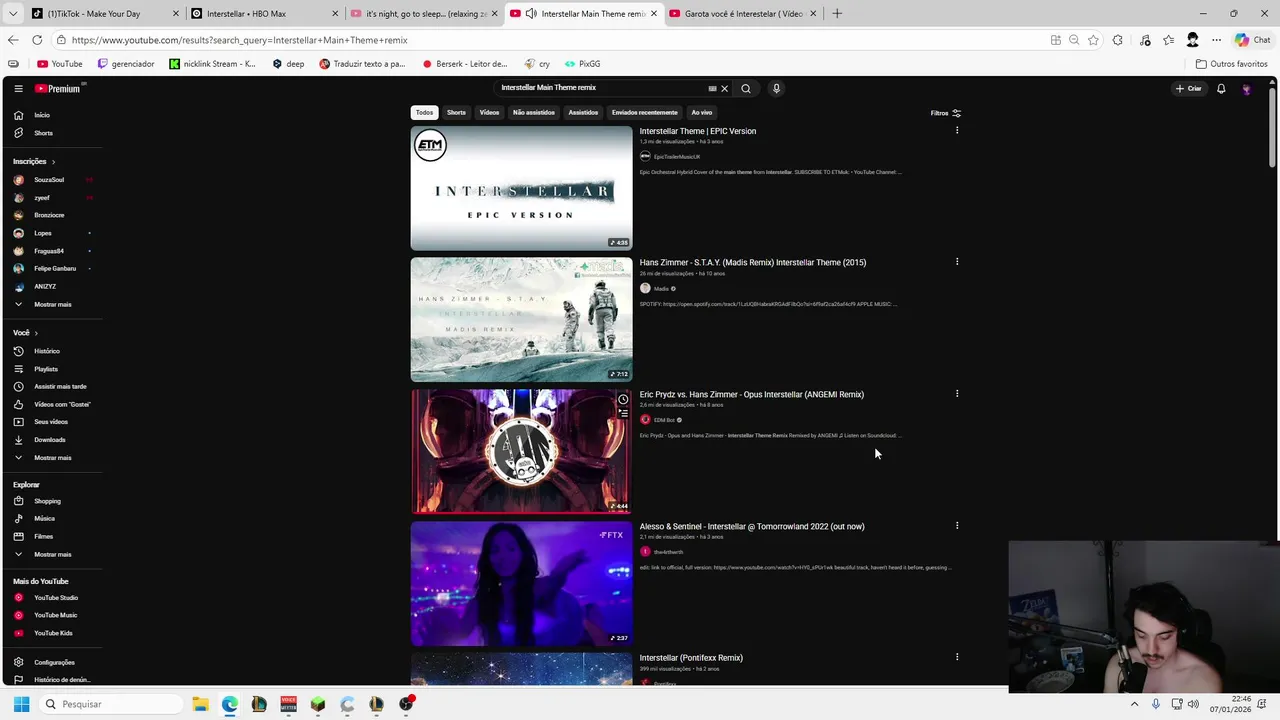Clear the YouTube search query
This screenshot has width=1280, height=720.
pyautogui.click(x=725, y=88)
